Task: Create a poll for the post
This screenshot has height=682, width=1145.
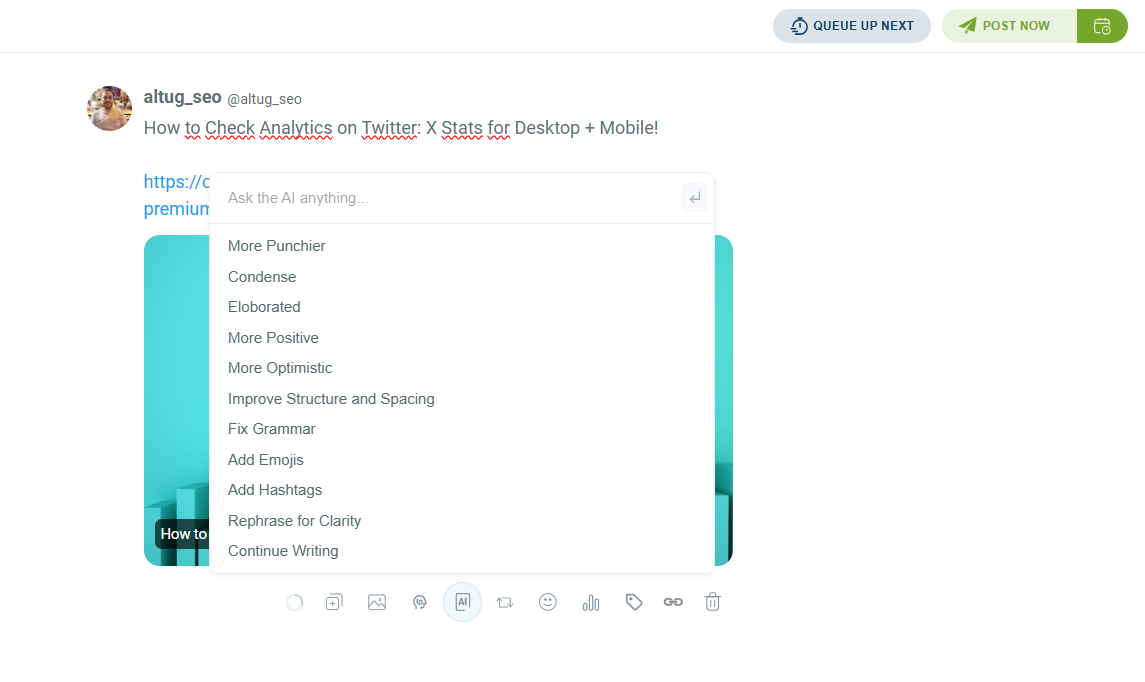Action: pos(591,601)
